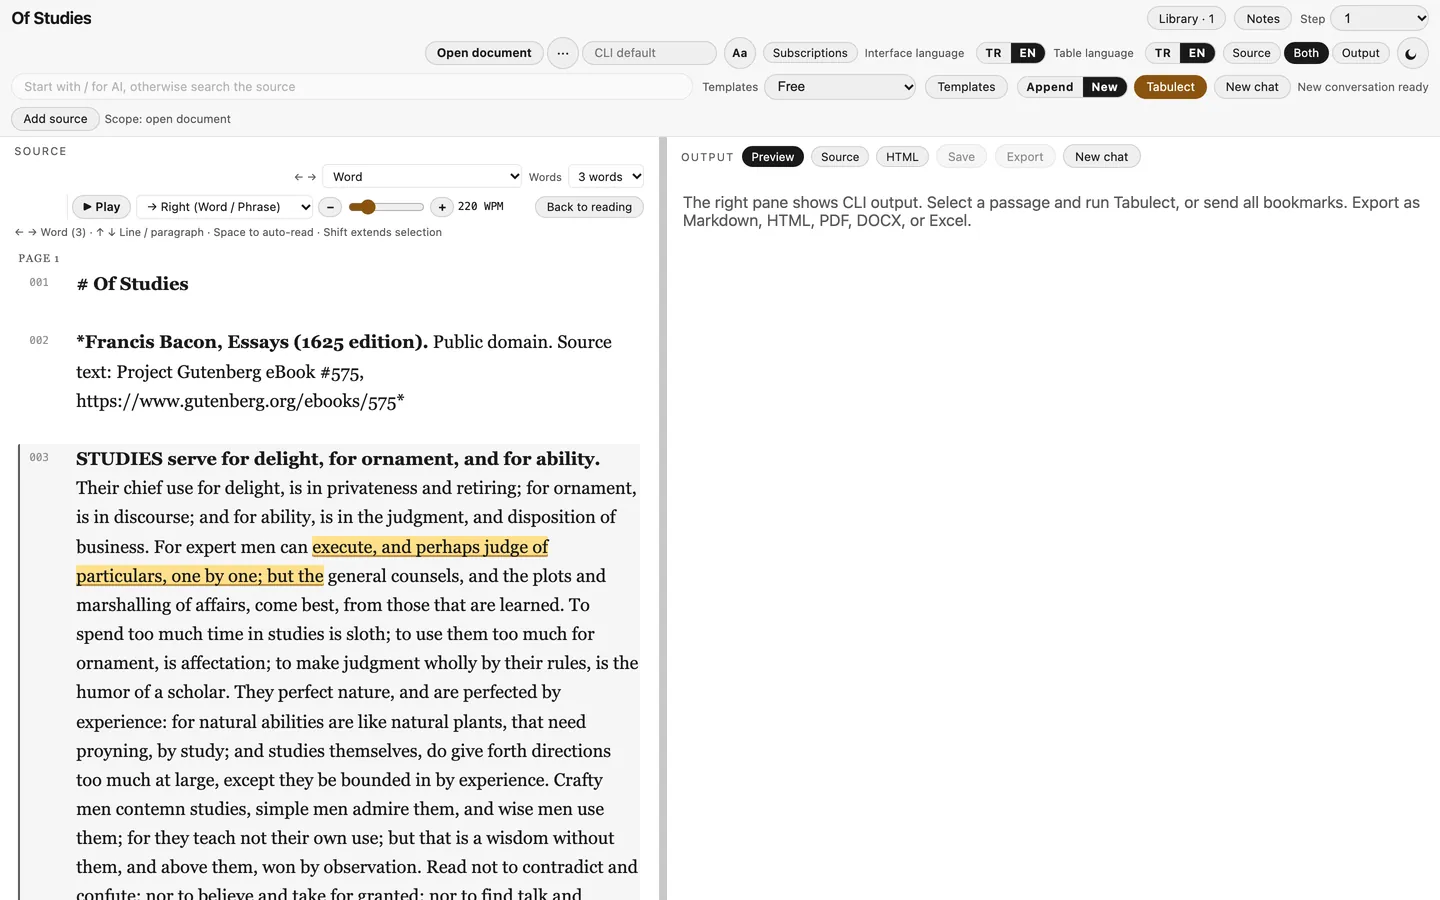Start New chat in top toolbar

(1252, 87)
